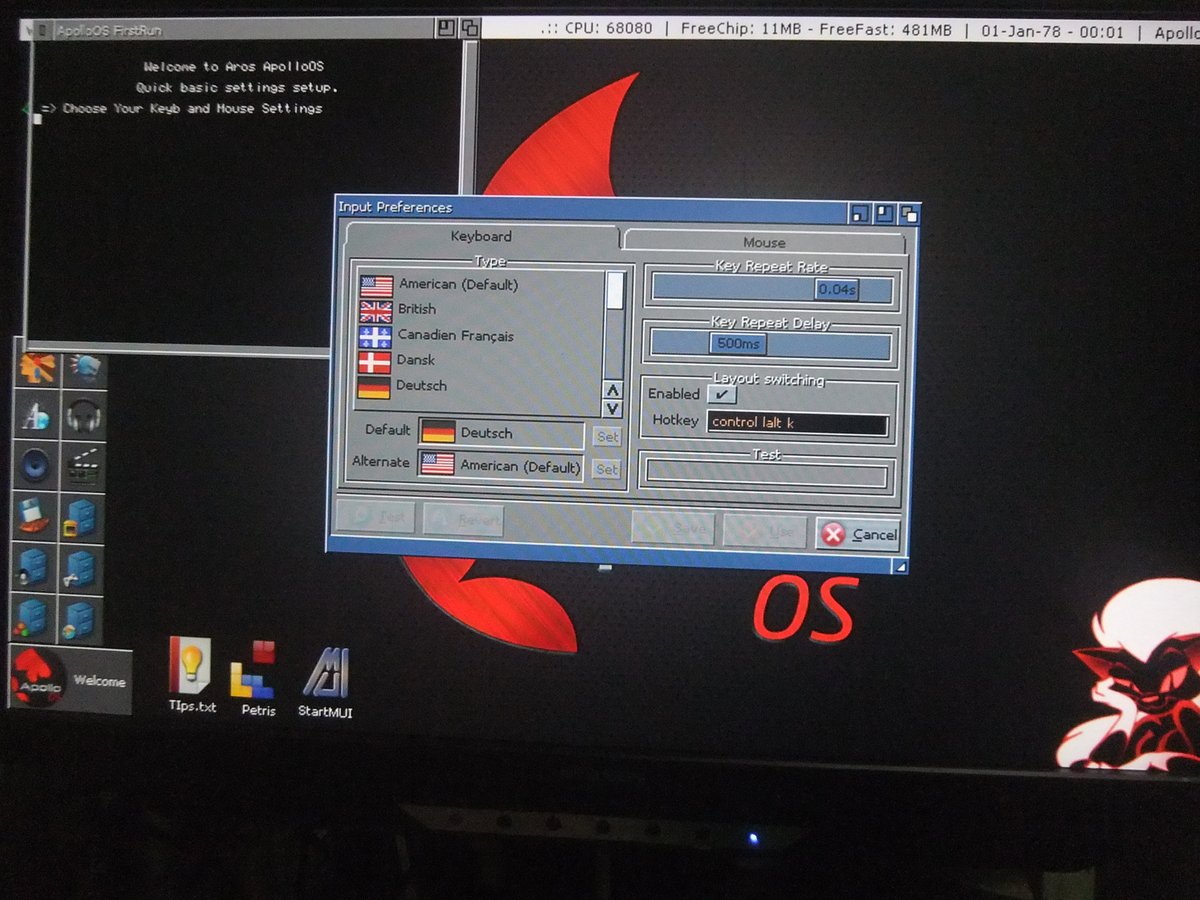Select Canadien Français keyboard layout
This screenshot has height=900, width=1200.
481,335
